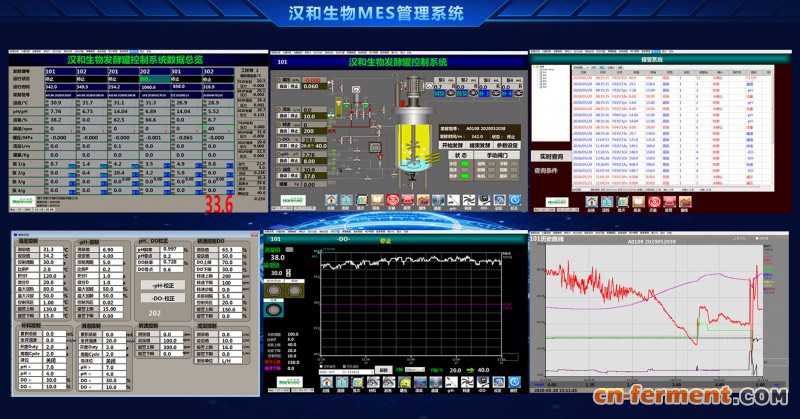Image resolution: width=800 pixels, height=419 pixels.
Task: Toggle 停止 button for 转速 in control window
Action: point(294,131)
